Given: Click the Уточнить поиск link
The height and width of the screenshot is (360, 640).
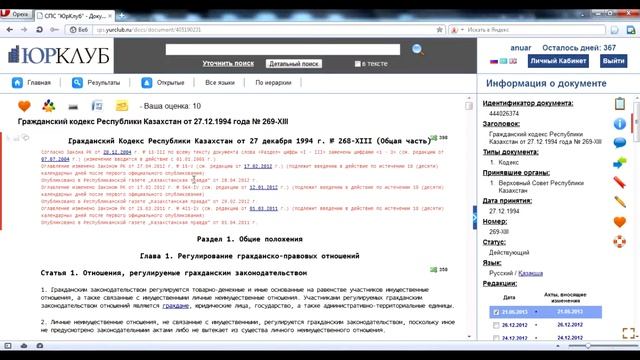Looking at the screenshot, I should point(228,64).
